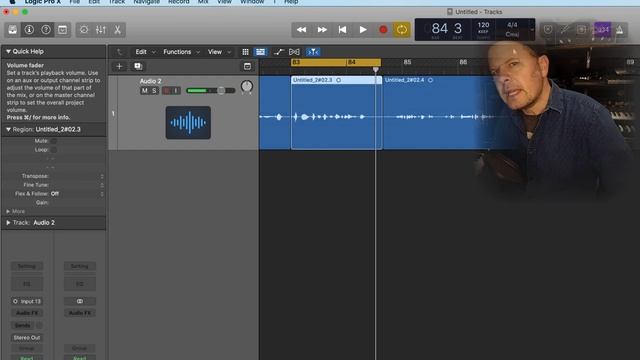Toggle the yellow Cycle mode button
Image resolution: width=640 pixels, height=360 pixels.
pos(402,30)
